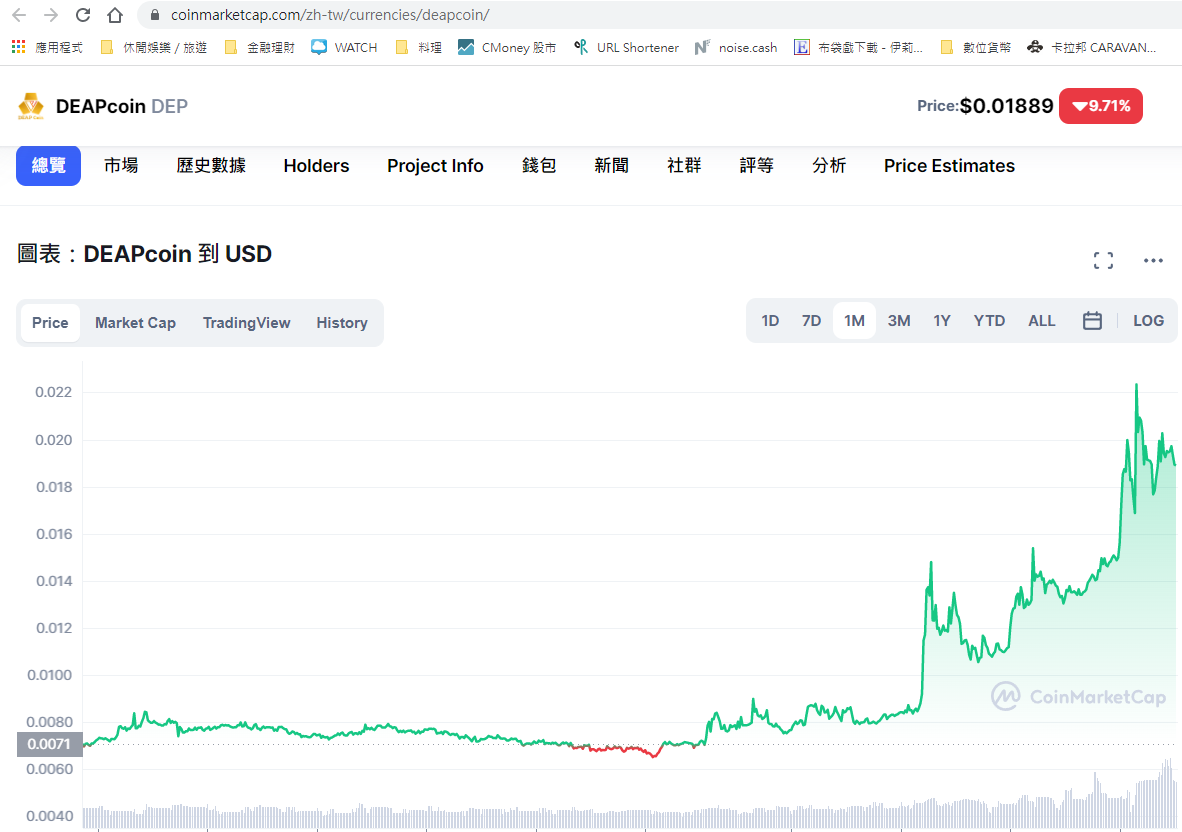Screen dimensions: 1182x832
Task: Open 休閒娛樂 / 旅遊 bookmark folder
Action: (x=154, y=47)
